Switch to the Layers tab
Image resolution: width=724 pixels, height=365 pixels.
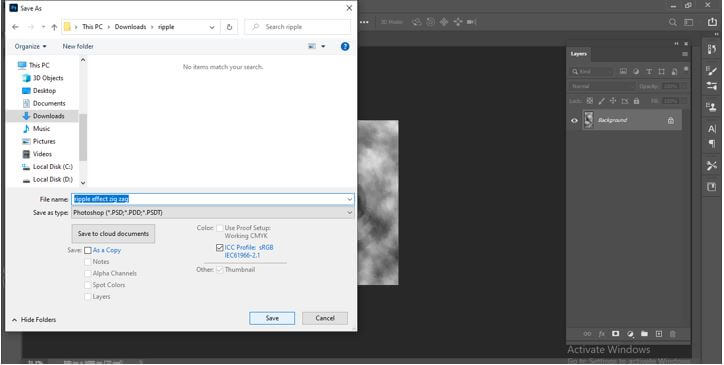[x=579, y=54]
